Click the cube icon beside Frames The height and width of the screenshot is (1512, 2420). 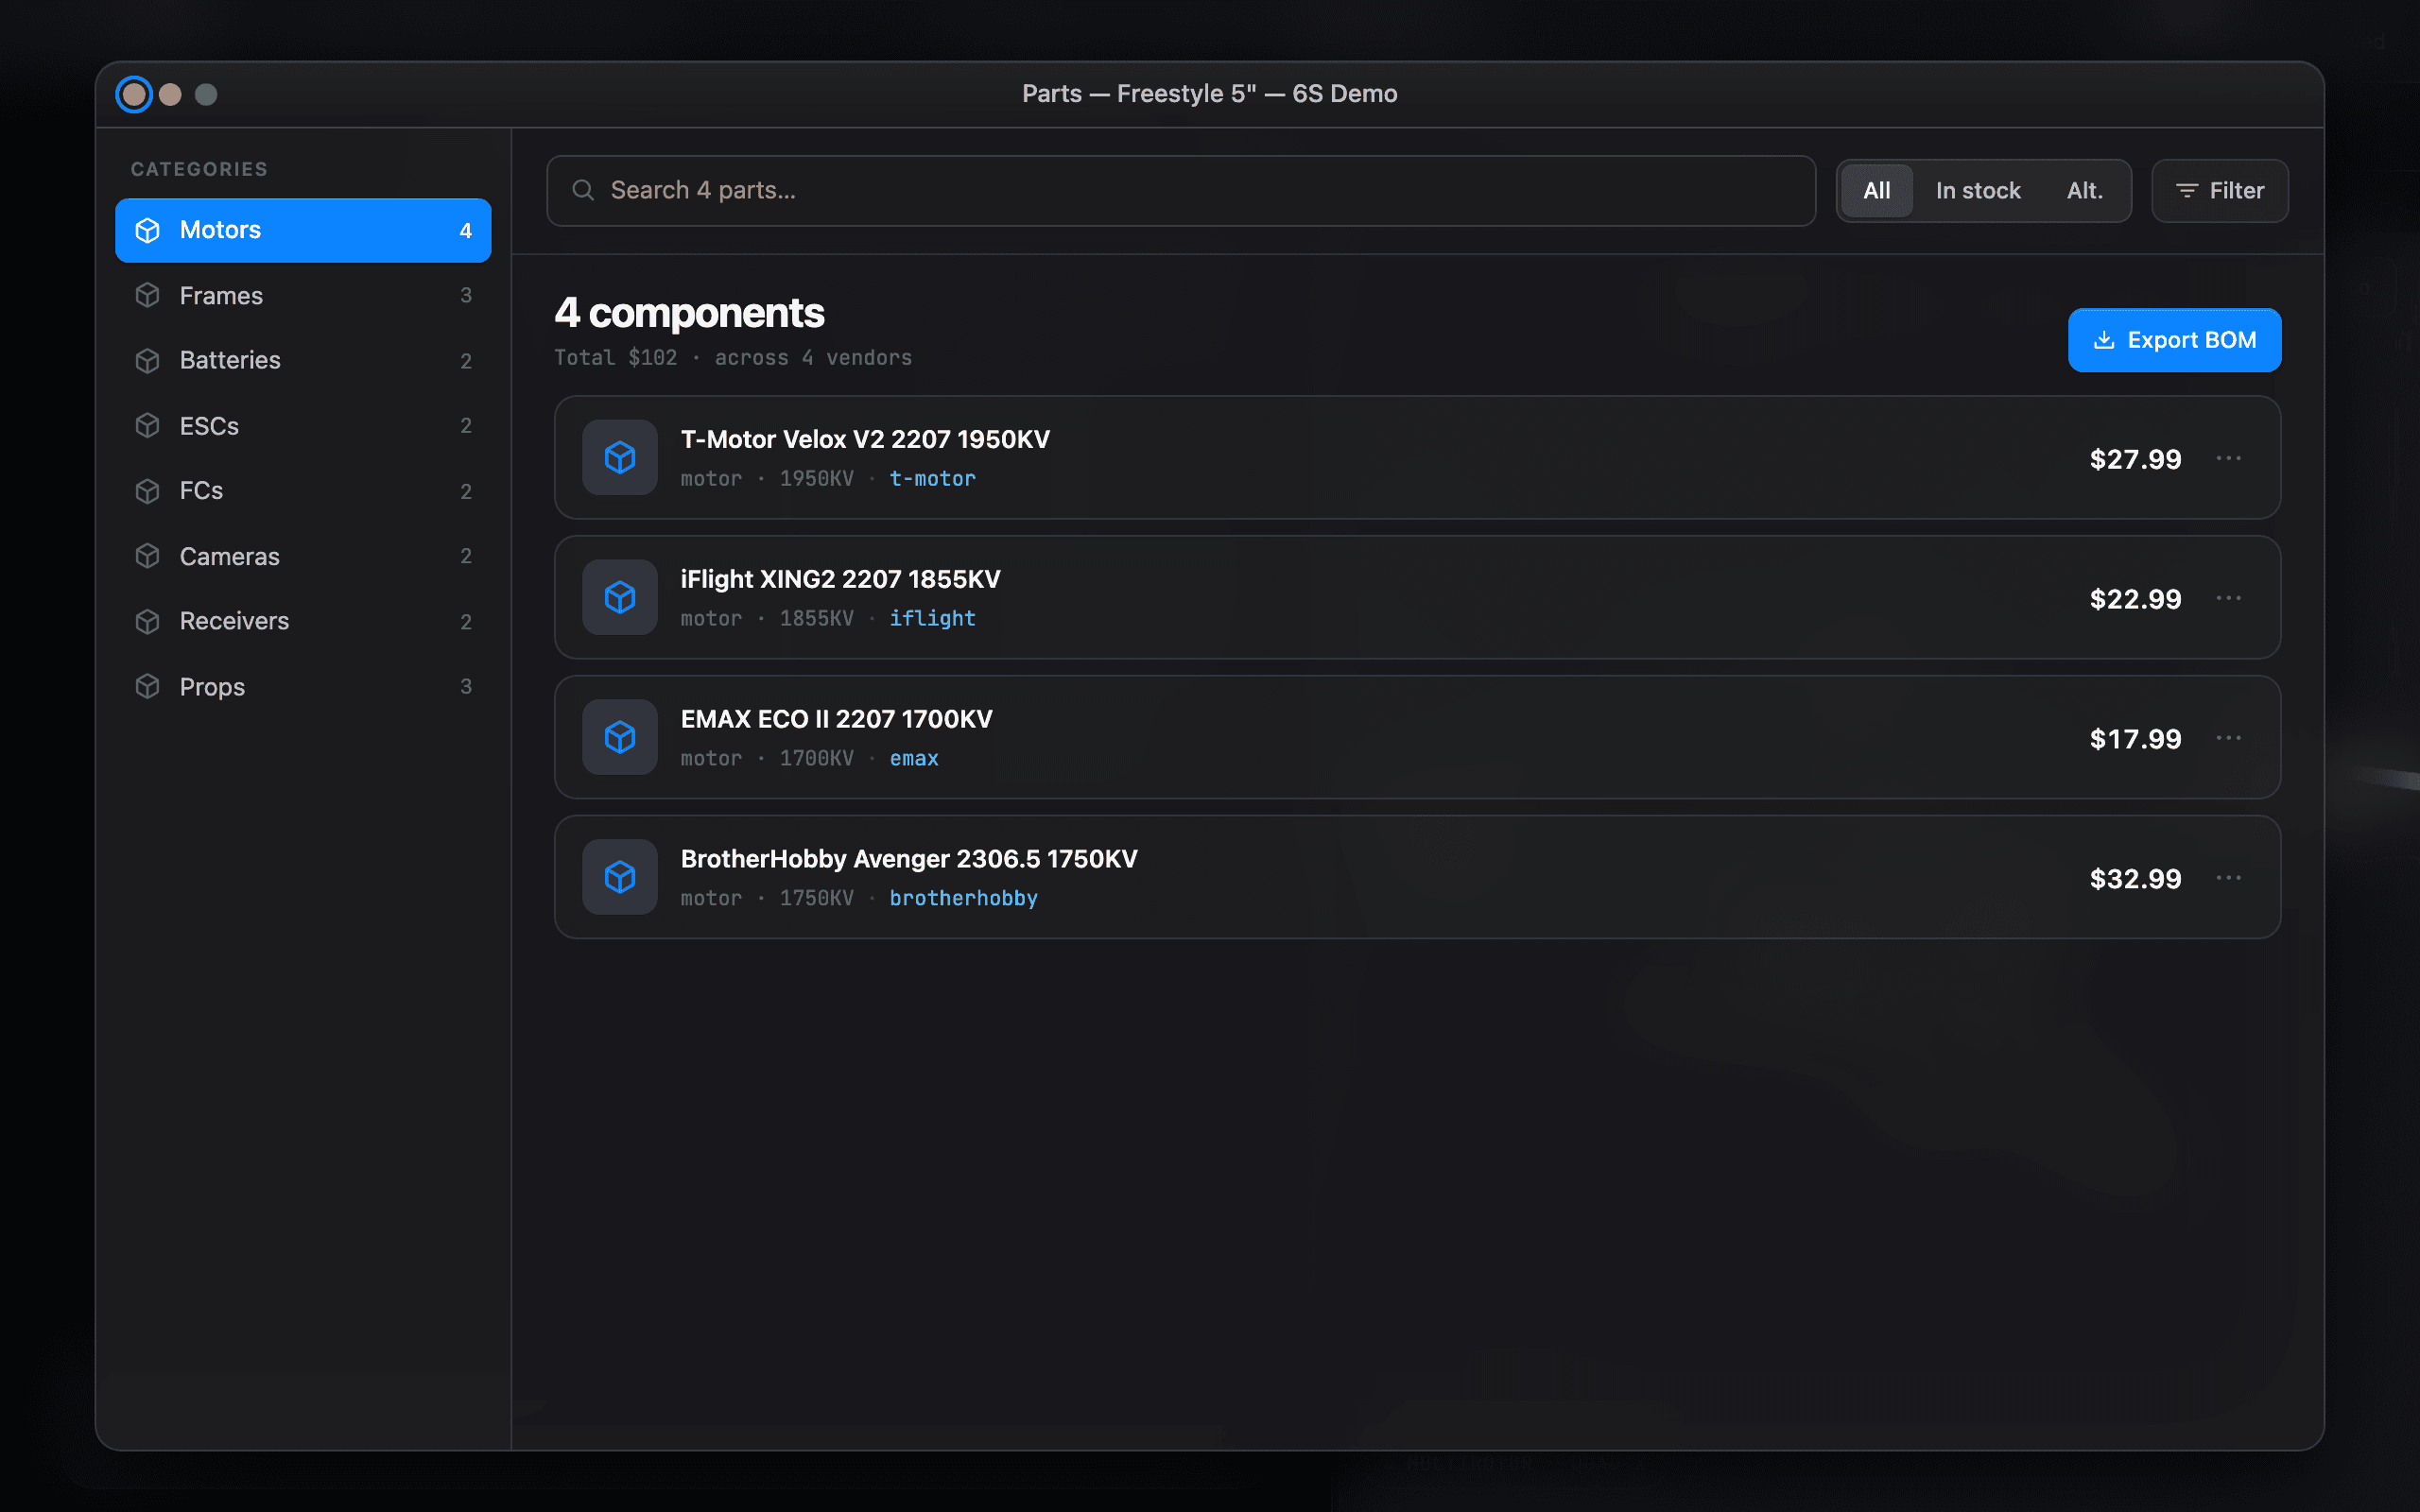[148, 295]
